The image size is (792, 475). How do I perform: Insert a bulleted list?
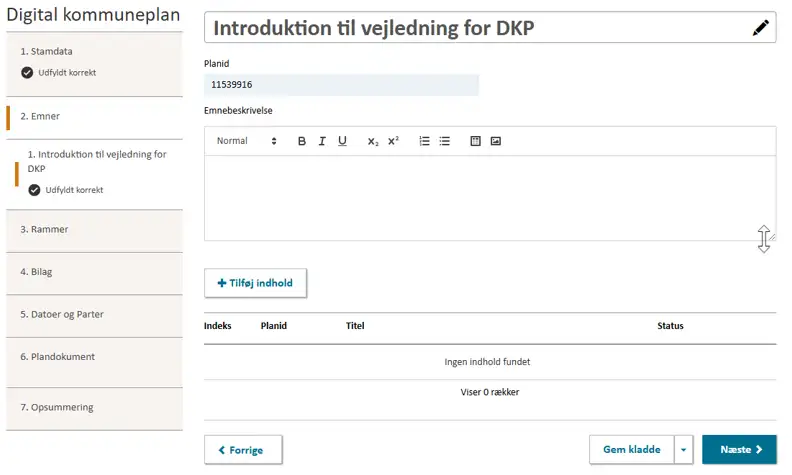point(445,141)
